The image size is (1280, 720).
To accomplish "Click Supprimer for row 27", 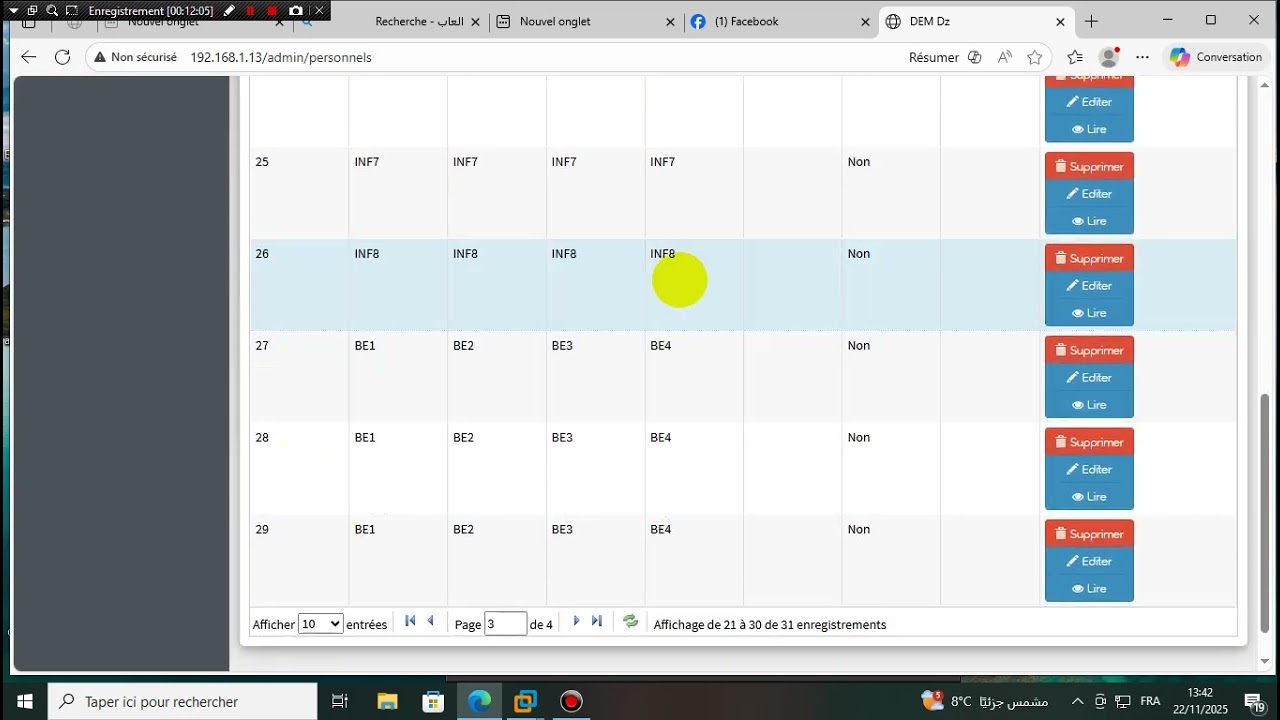I will pyautogui.click(x=1089, y=351).
